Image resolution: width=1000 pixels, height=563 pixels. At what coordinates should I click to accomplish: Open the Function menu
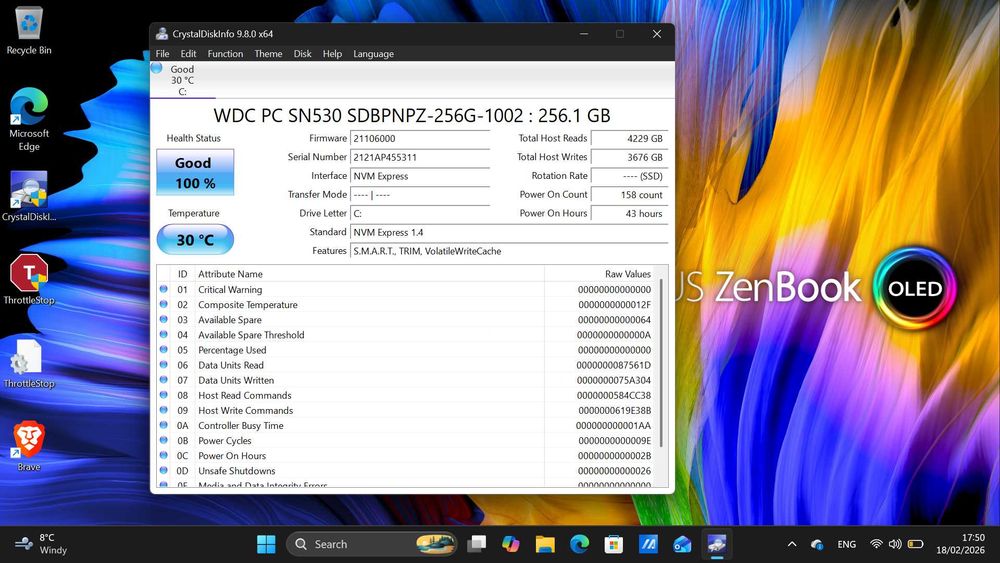click(225, 54)
